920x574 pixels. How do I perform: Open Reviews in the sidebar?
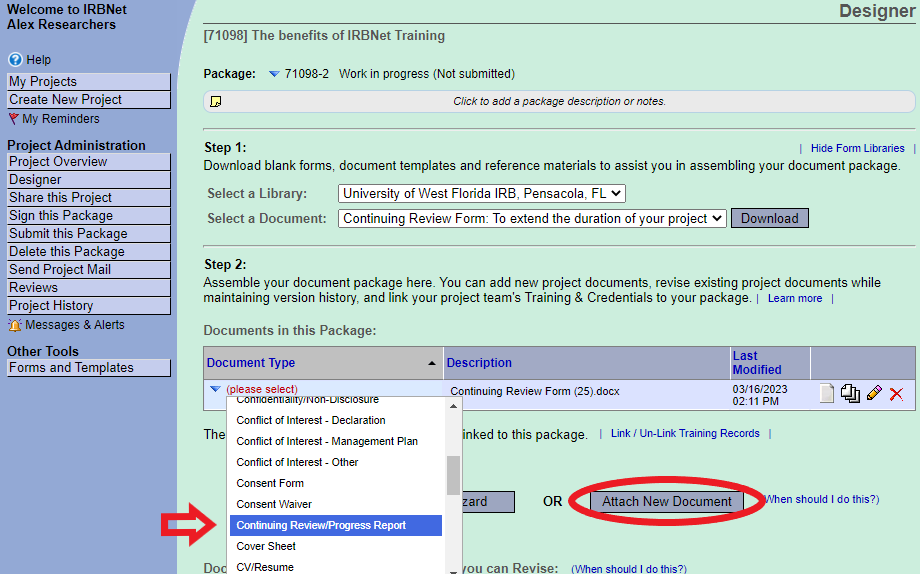tap(89, 288)
